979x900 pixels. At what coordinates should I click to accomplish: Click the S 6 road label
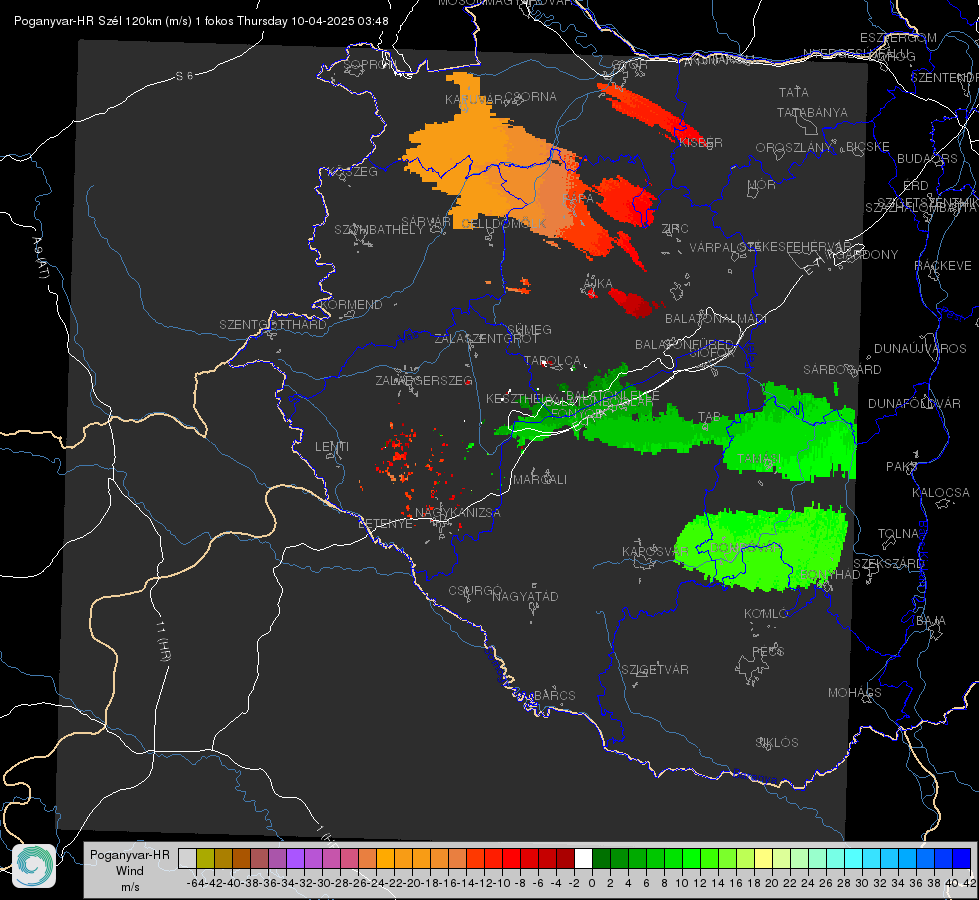coord(184,76)
